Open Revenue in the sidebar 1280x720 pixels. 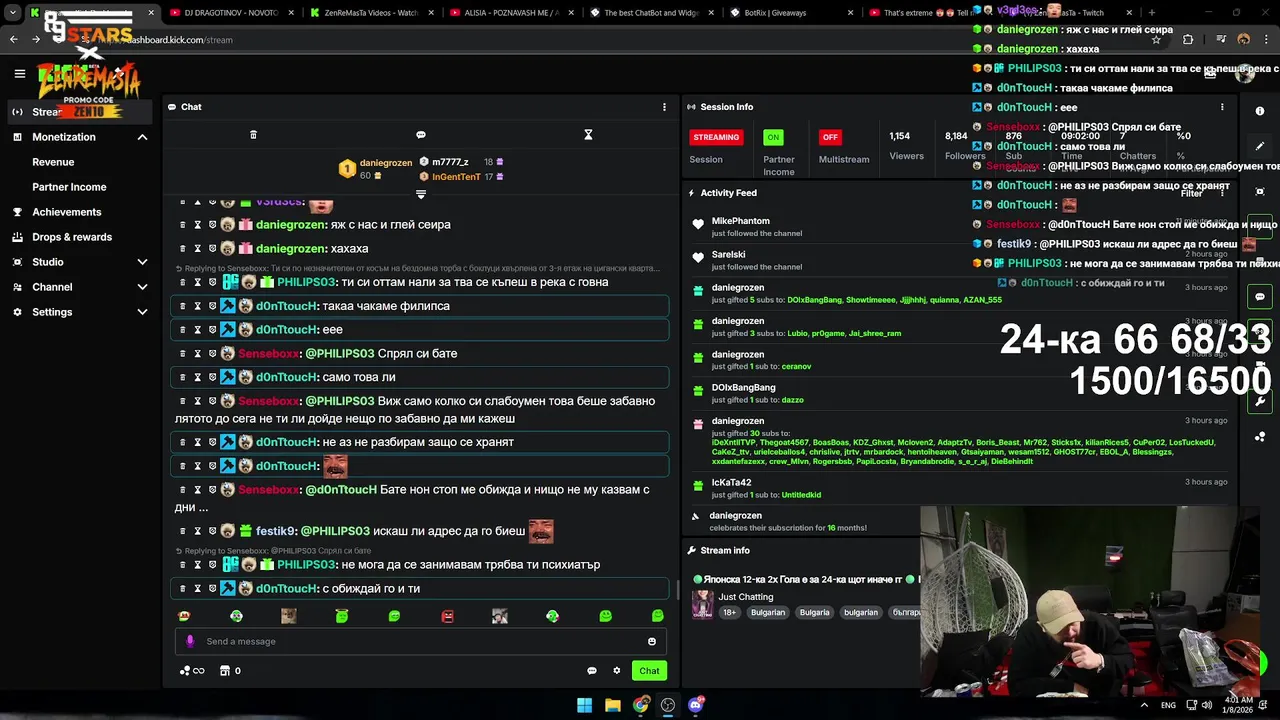tap(53, 162)
